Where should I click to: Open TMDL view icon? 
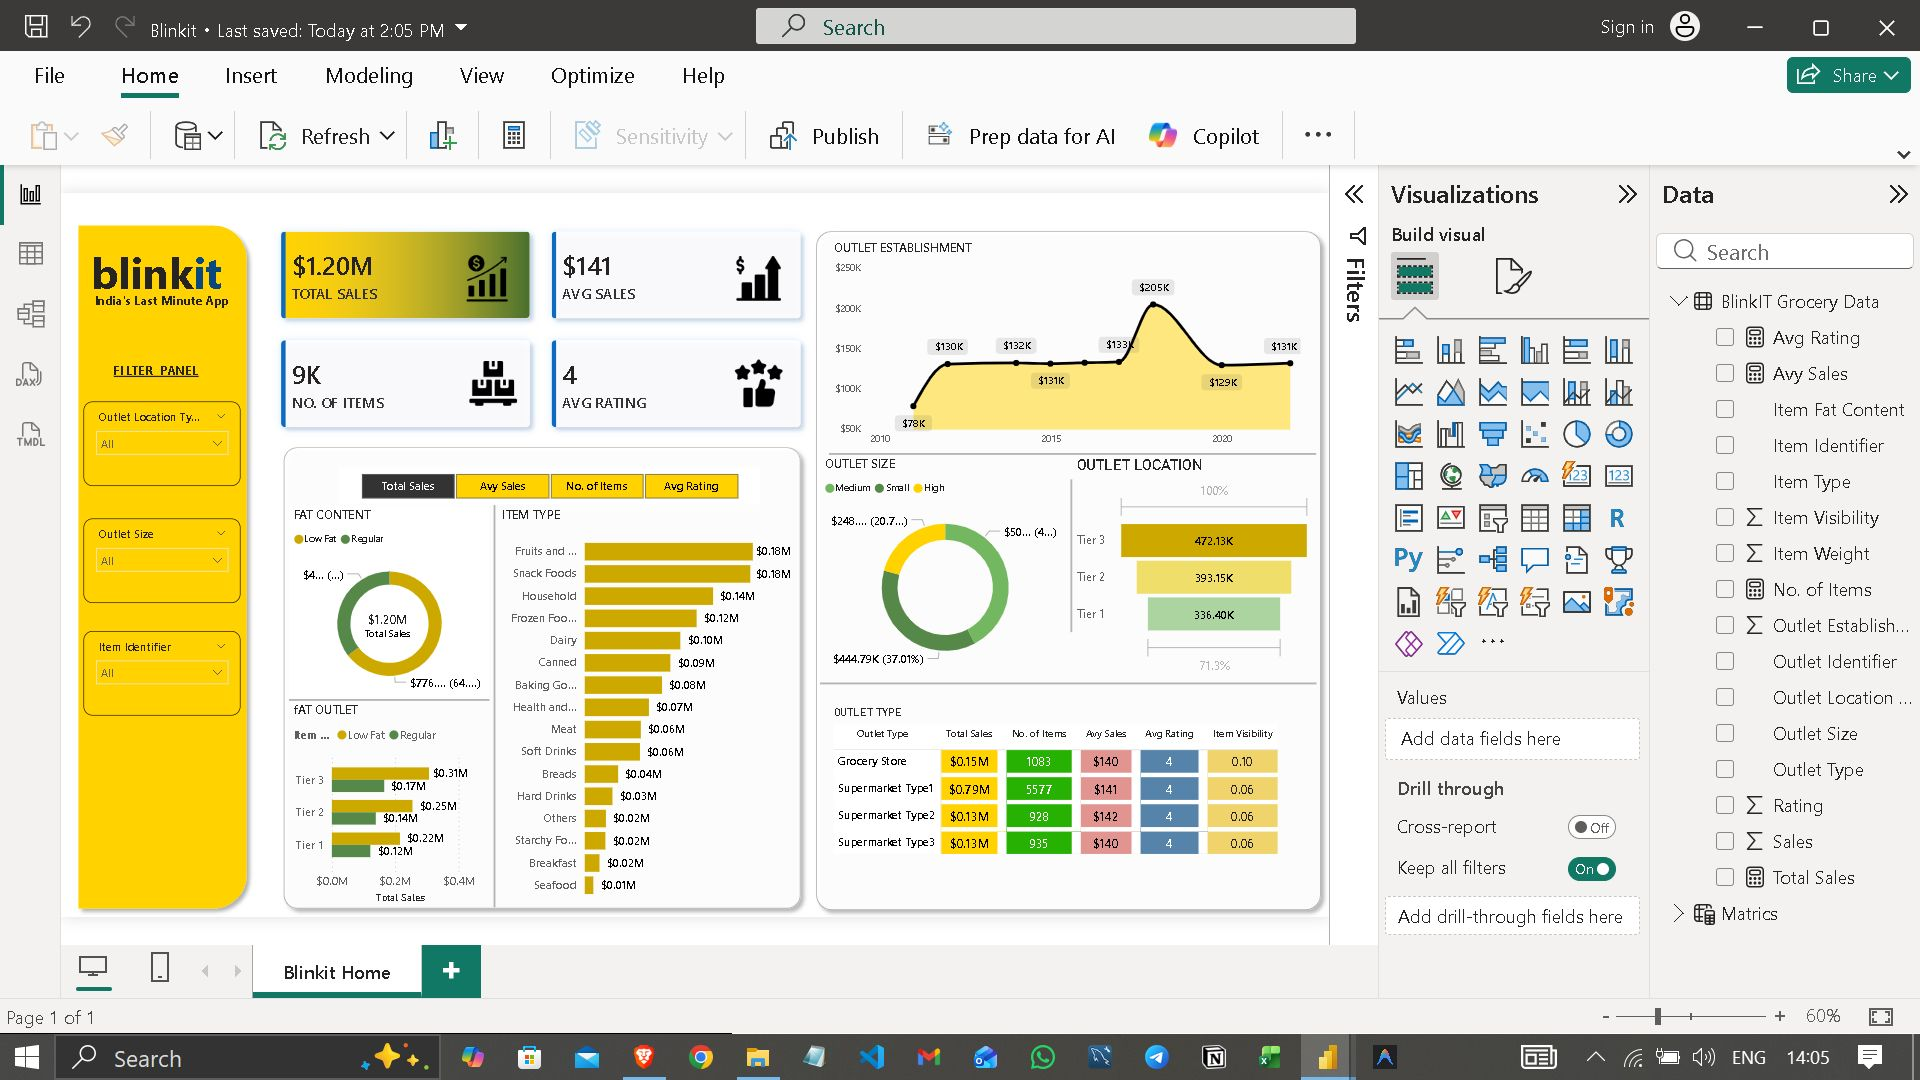(30, 434)
